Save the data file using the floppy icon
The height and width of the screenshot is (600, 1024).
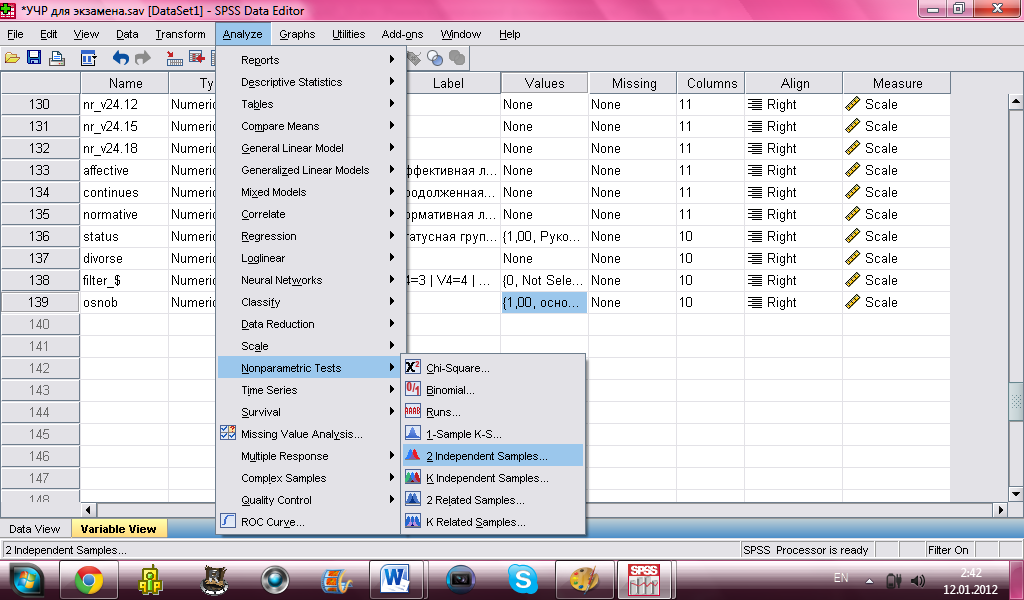pos(34,58)
